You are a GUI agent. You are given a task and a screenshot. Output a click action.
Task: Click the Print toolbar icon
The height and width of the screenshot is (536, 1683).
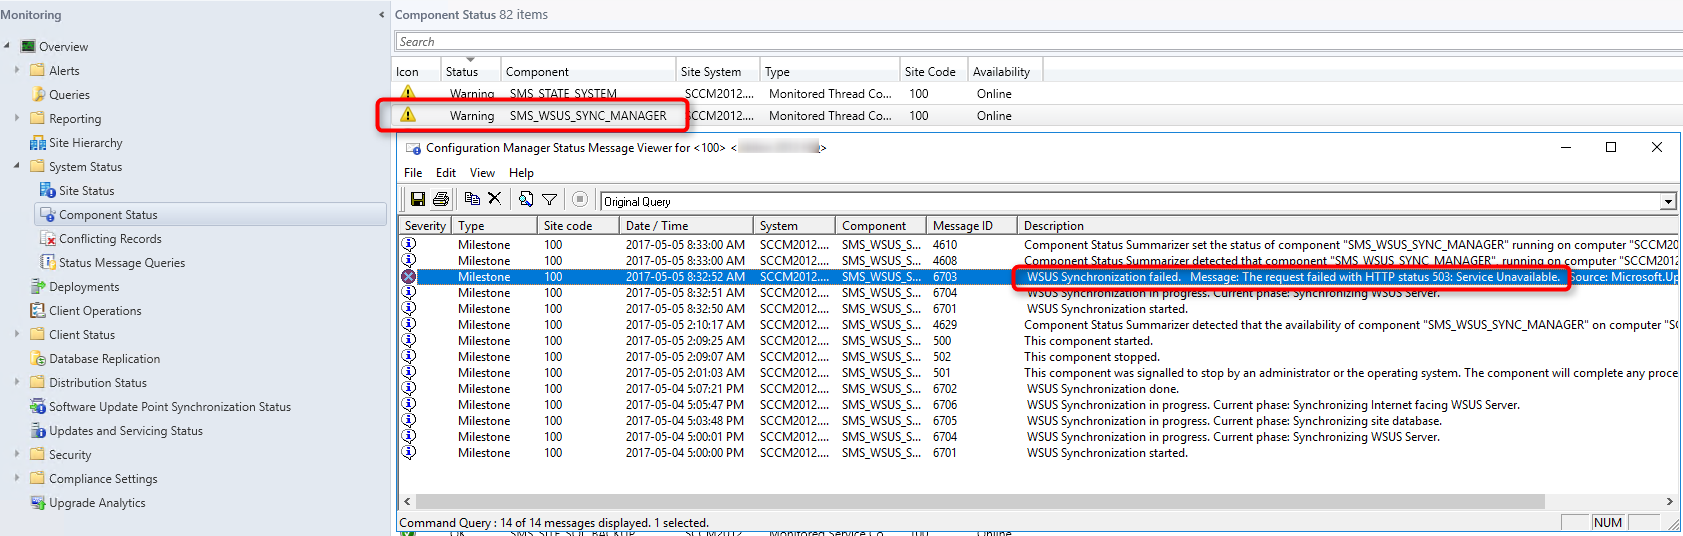click(x=441, y=200)
